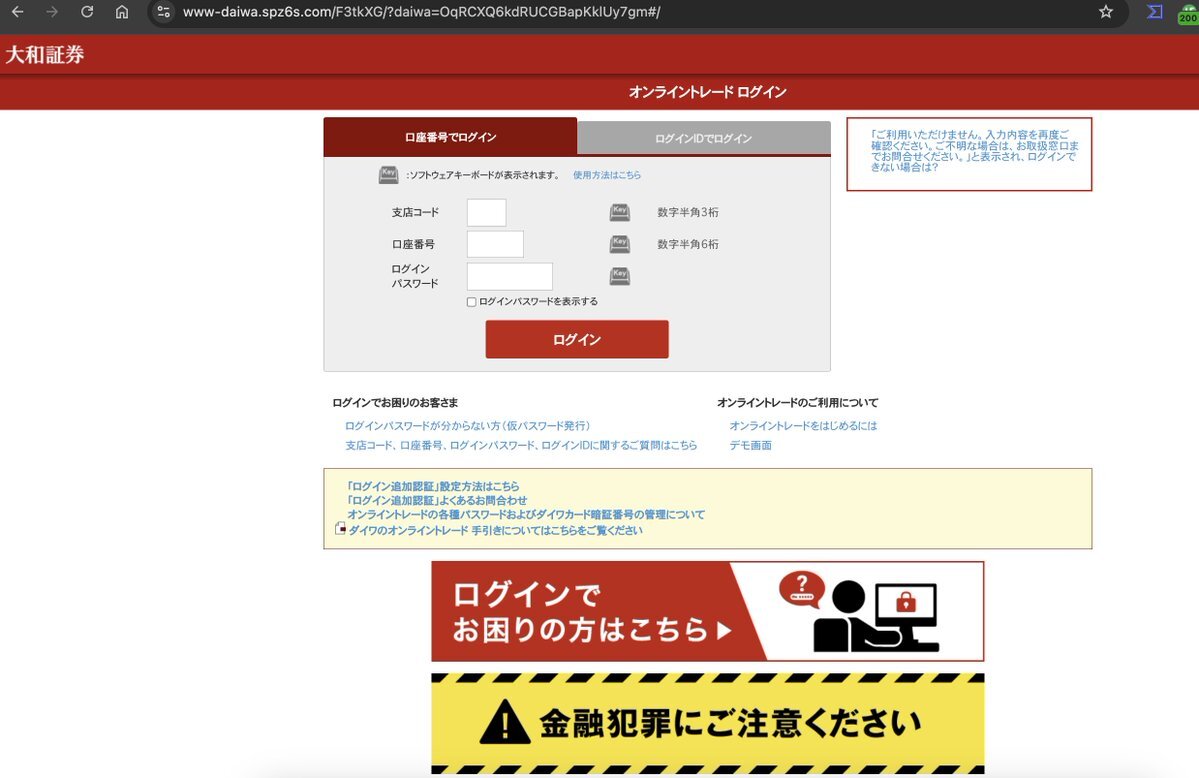Select the 口座番号でログイン tab
Image resolution: width=1199 pixels, height=778 pixels.
pos(450,137)
